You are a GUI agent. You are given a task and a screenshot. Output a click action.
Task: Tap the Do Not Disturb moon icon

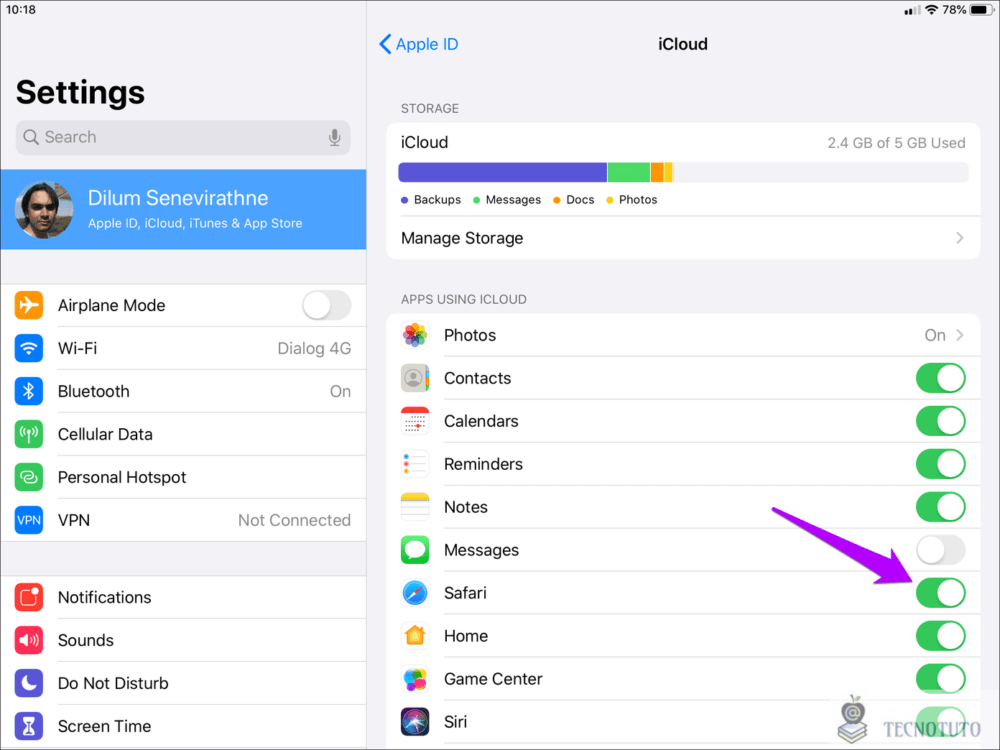[x=29, y=683]
